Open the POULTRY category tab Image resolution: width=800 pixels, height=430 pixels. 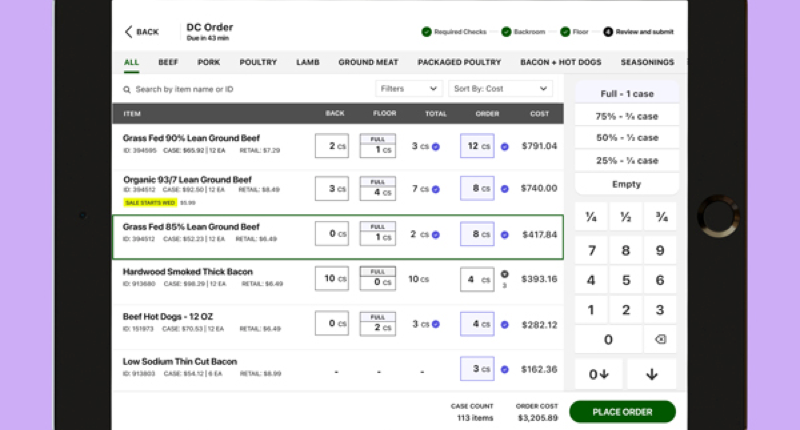coord(258,62)
